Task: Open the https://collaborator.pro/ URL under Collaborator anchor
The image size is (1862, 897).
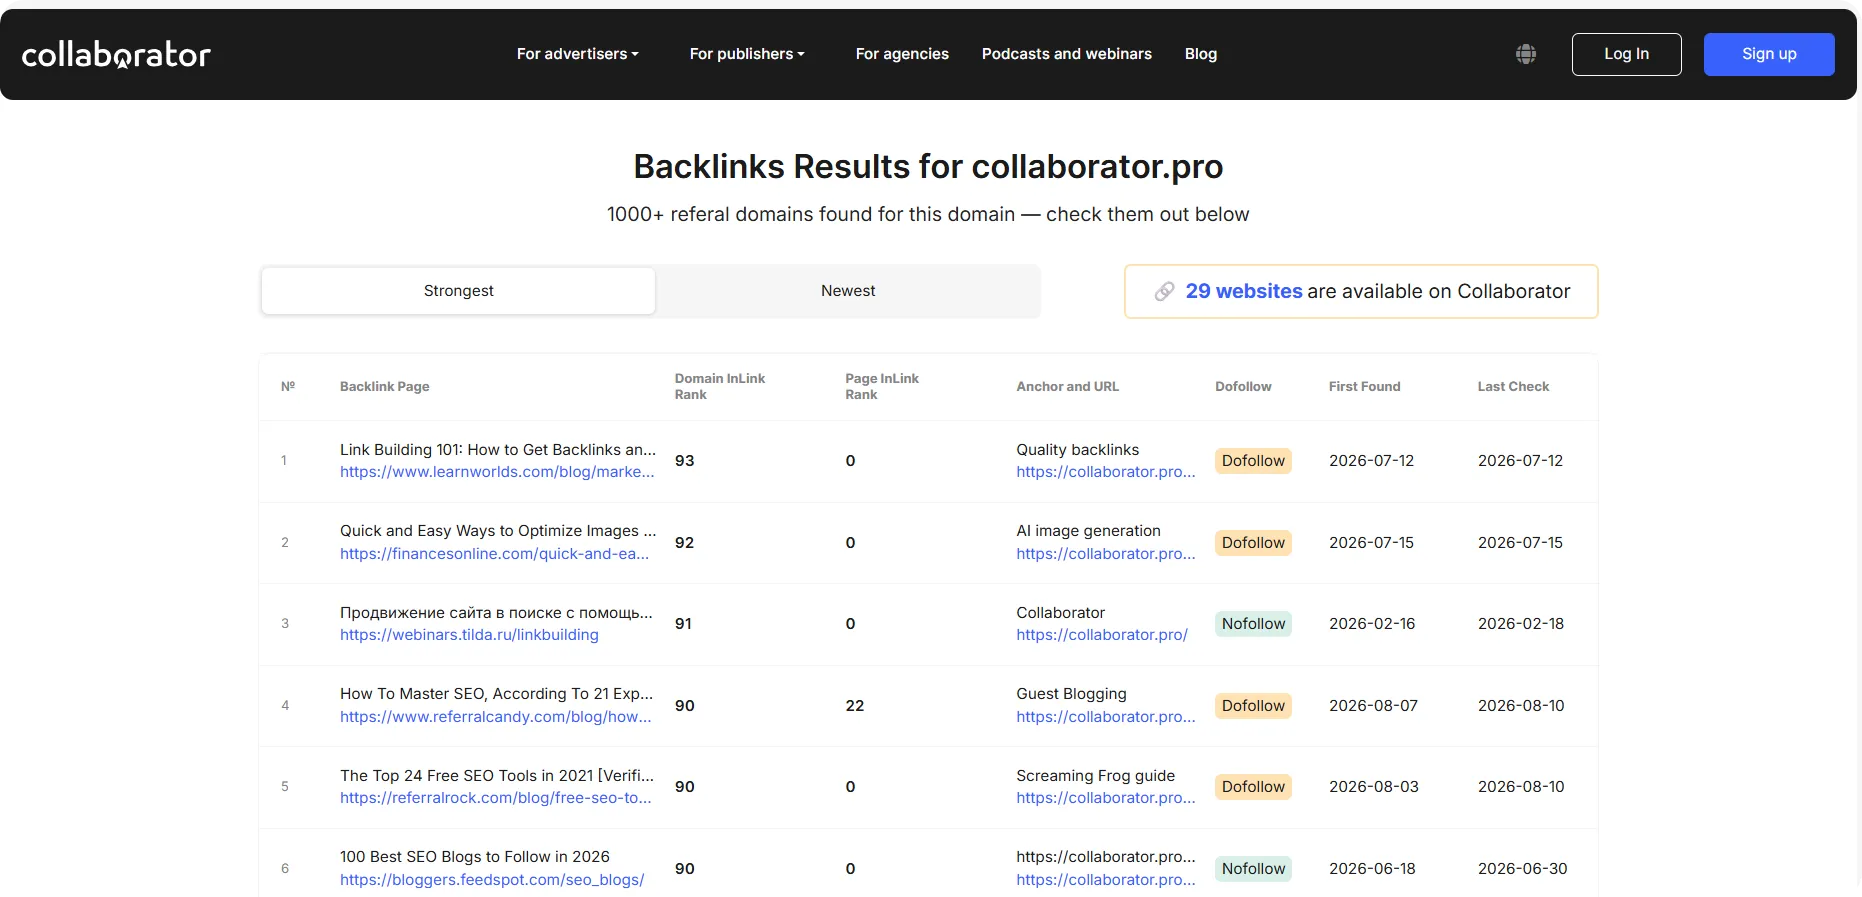Action: pos(1102,635)
